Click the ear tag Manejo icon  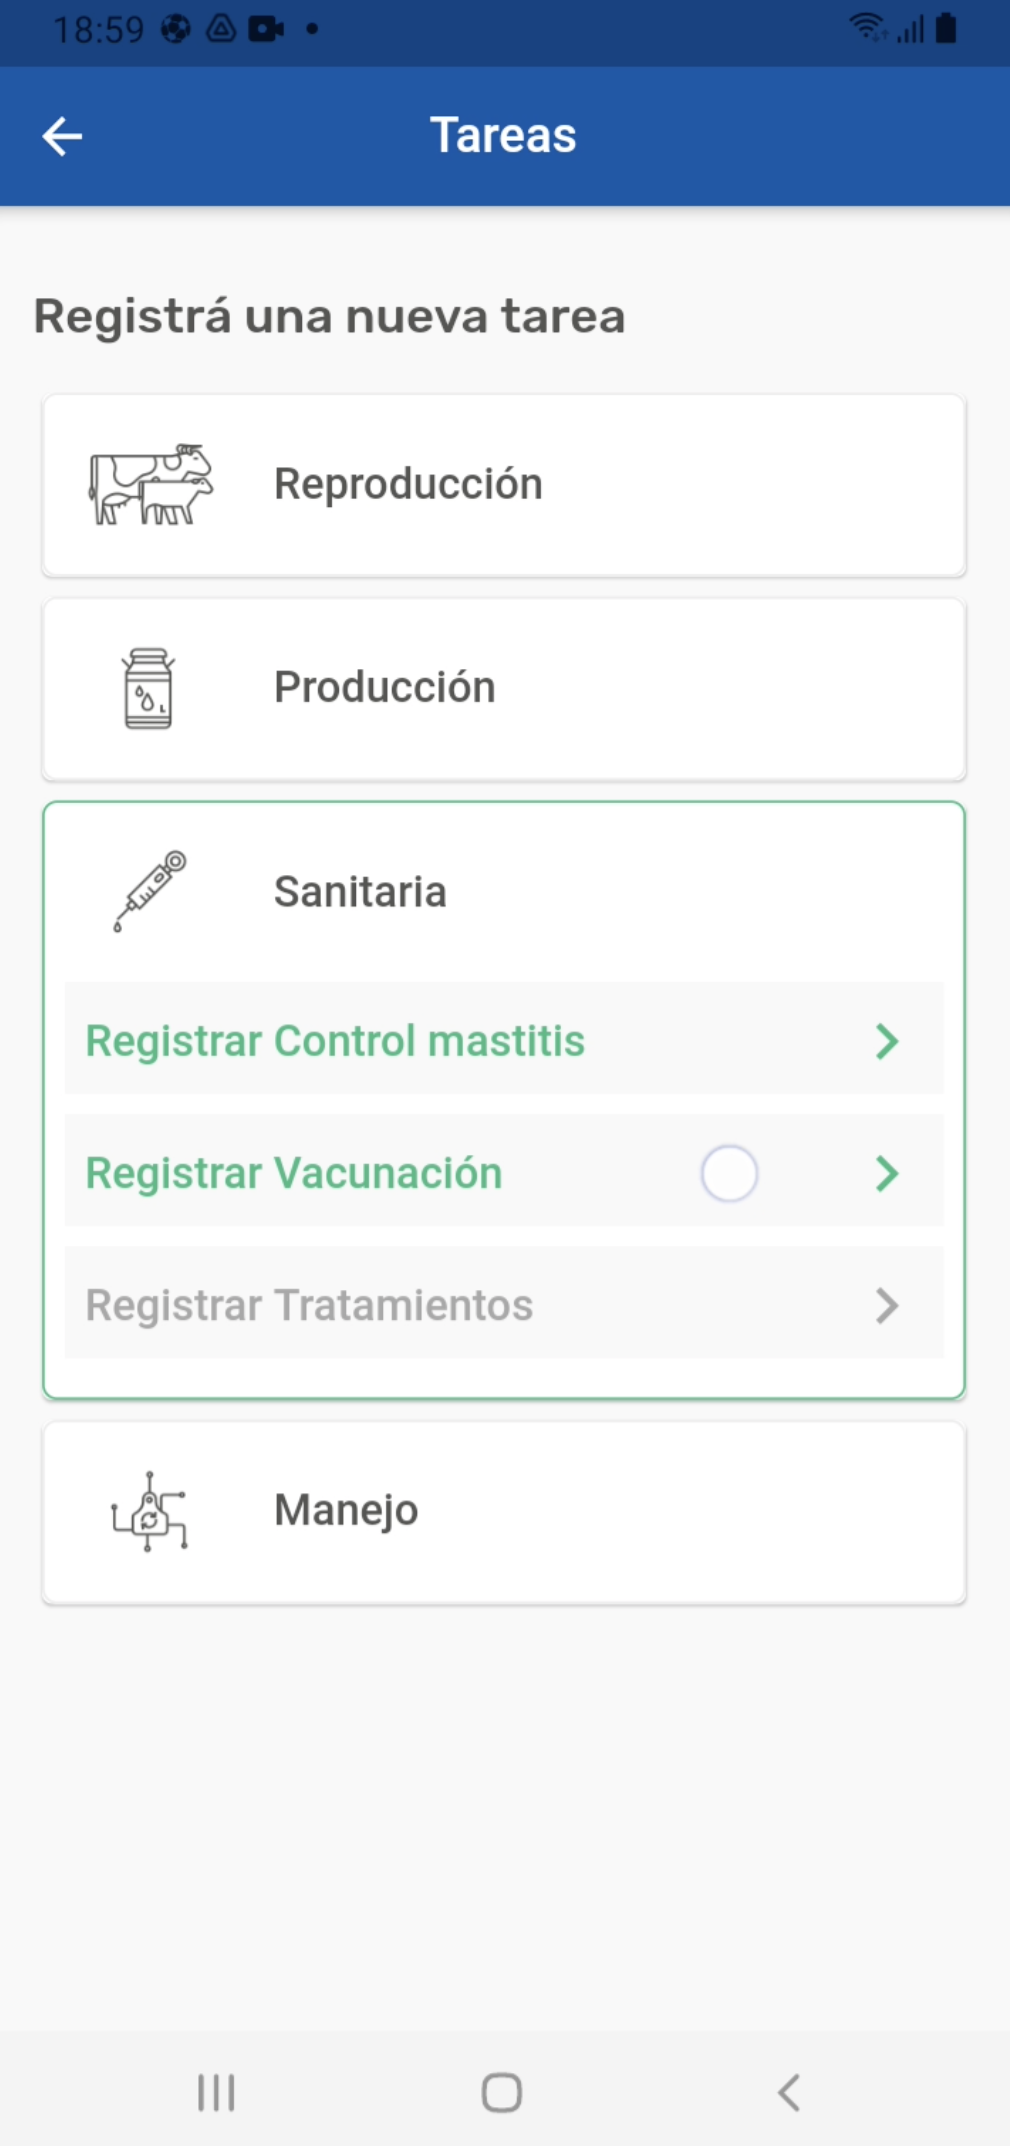pyautogui.click(x=149, y=1511)
